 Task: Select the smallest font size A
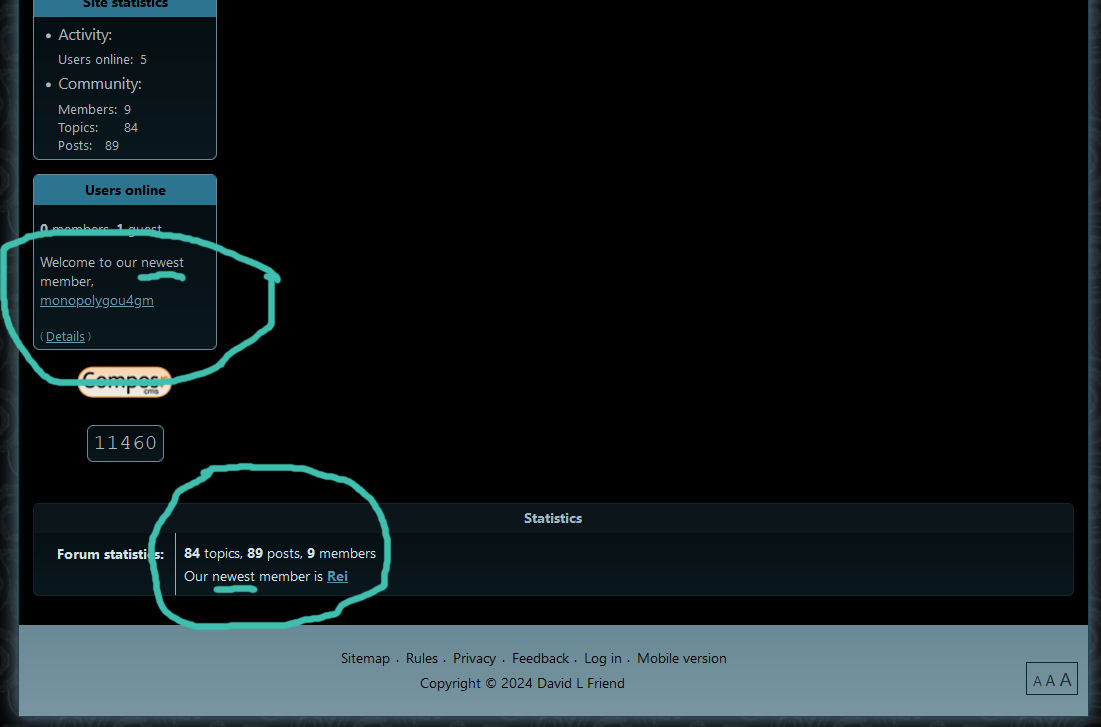pos(1037,682)
